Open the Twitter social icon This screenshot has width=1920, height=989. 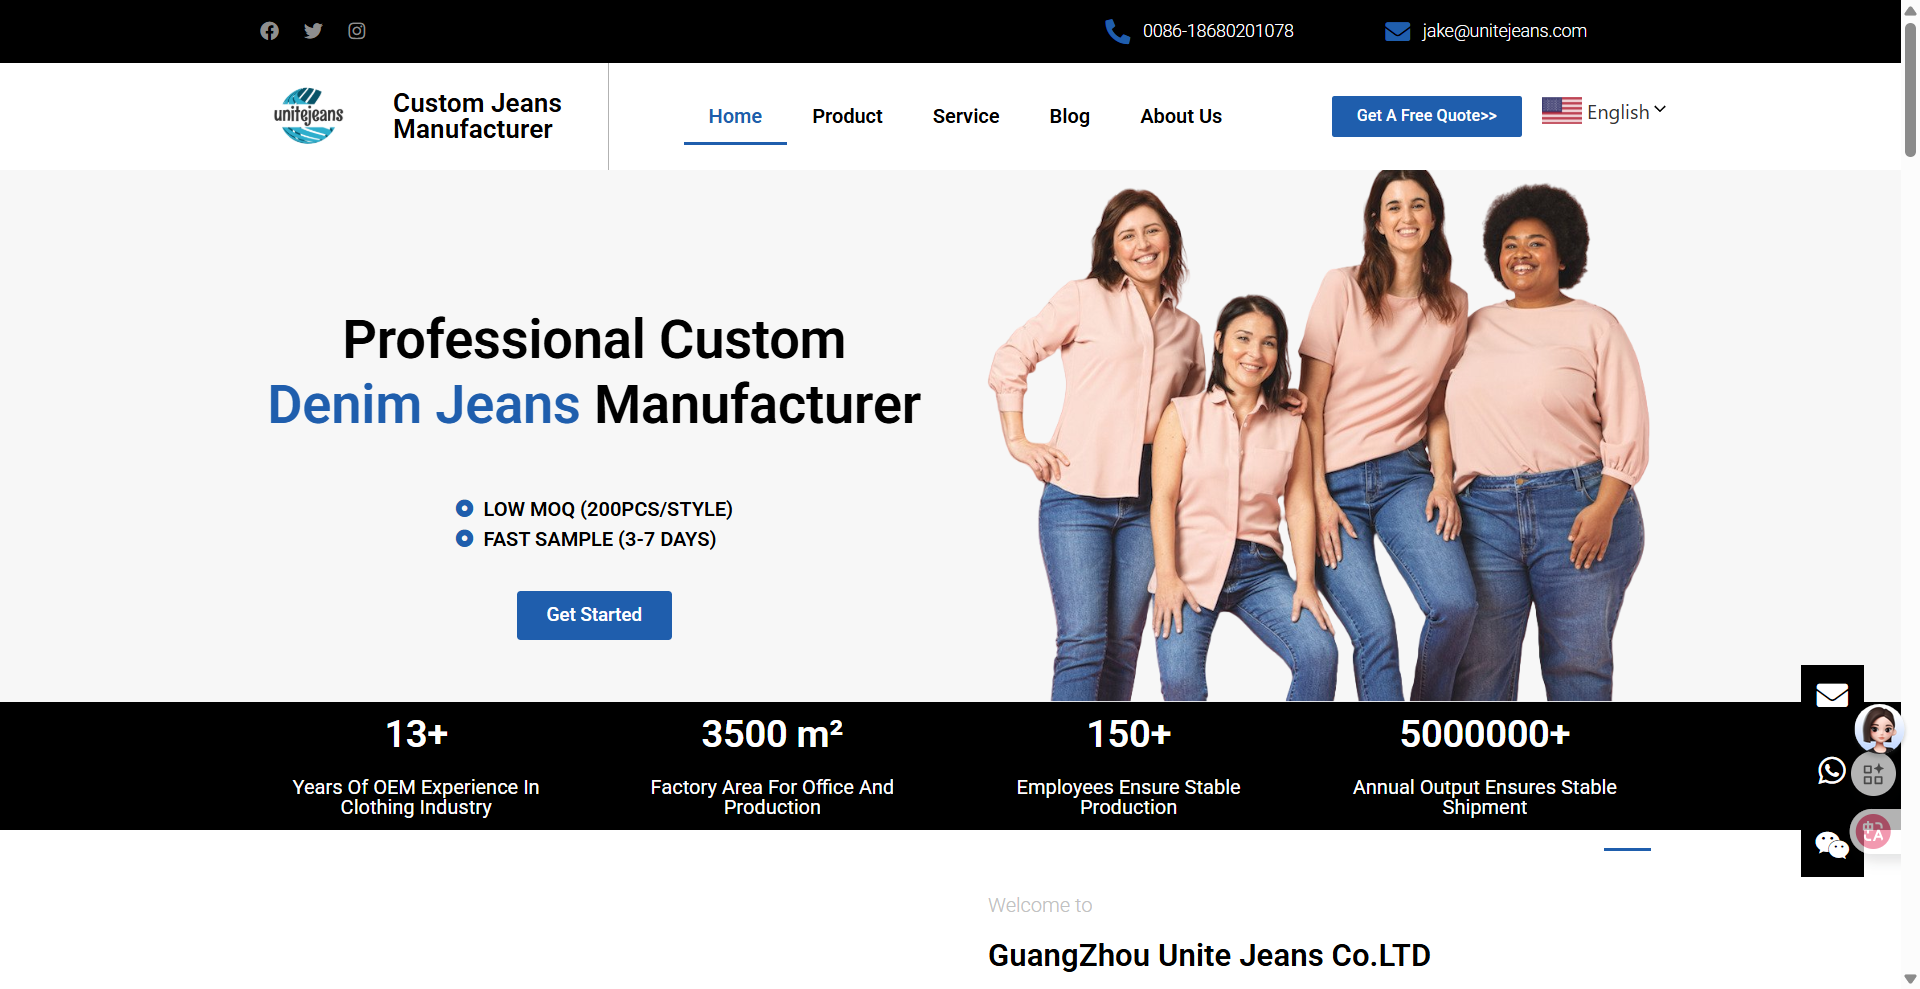(313, 31)
